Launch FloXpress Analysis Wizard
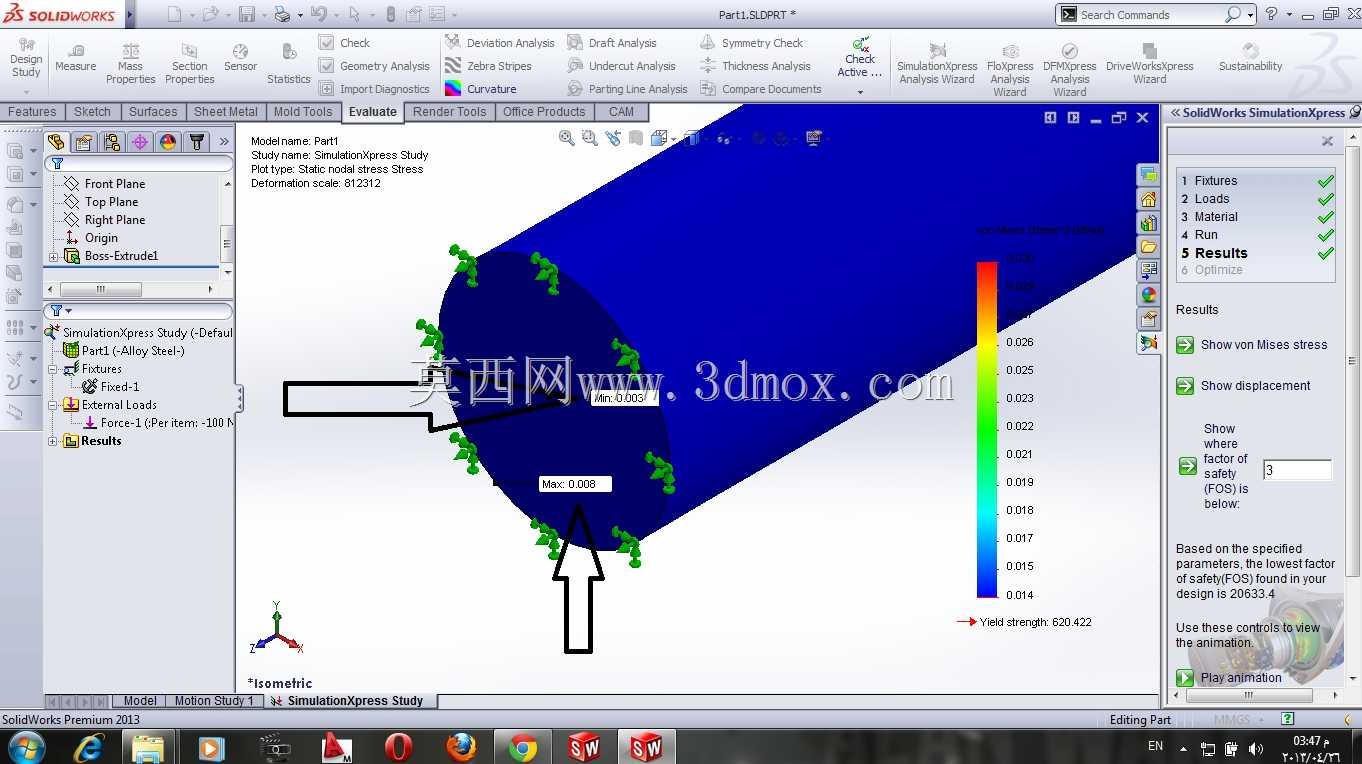This screenshot has width=1362, height=764. pyautogui.click(x=1010, y=69)
